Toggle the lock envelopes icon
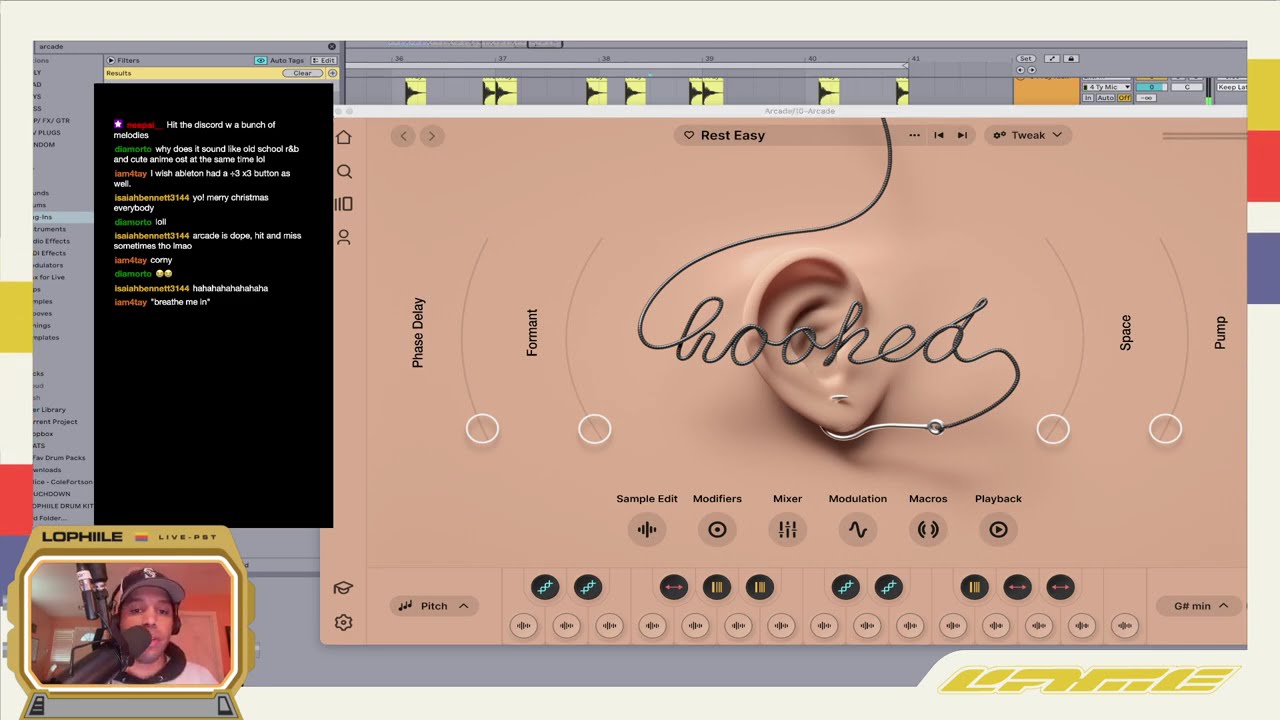1280x720 pixels. (x=1071, y=59)
